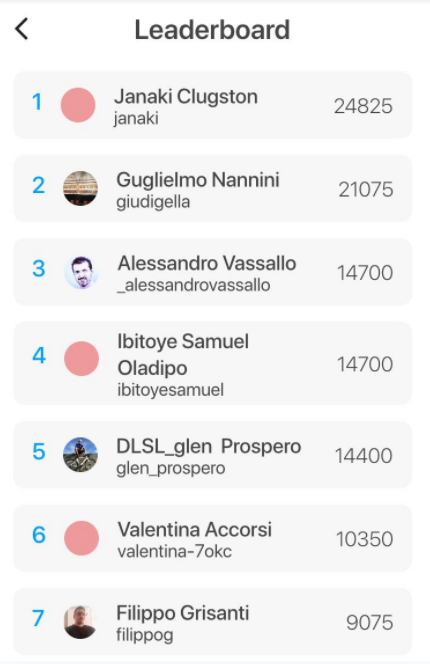View Guglielmo Nannini's profile photo
The height and width of the screenshot is (664, 430).
click(80, 188)
